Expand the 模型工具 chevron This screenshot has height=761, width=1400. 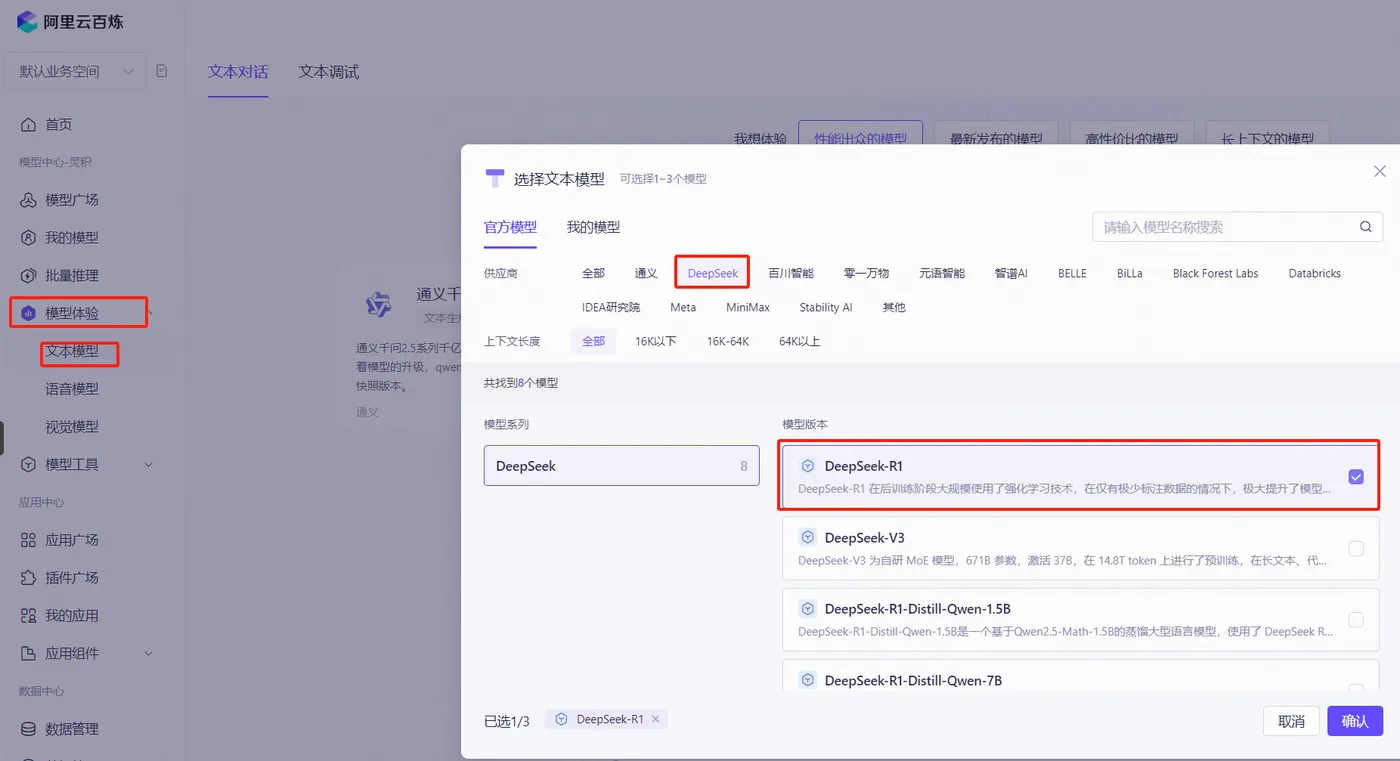[x=149, y=465]
